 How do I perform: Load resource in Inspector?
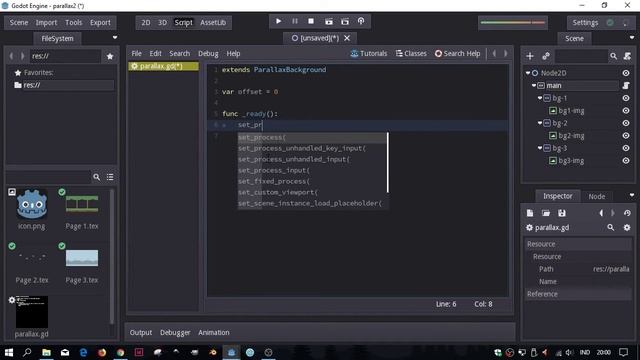pos(546,213)
